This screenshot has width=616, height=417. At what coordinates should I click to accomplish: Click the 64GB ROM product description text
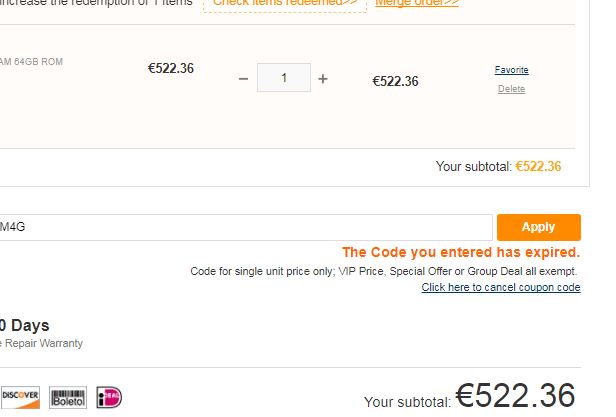[31, 62]
